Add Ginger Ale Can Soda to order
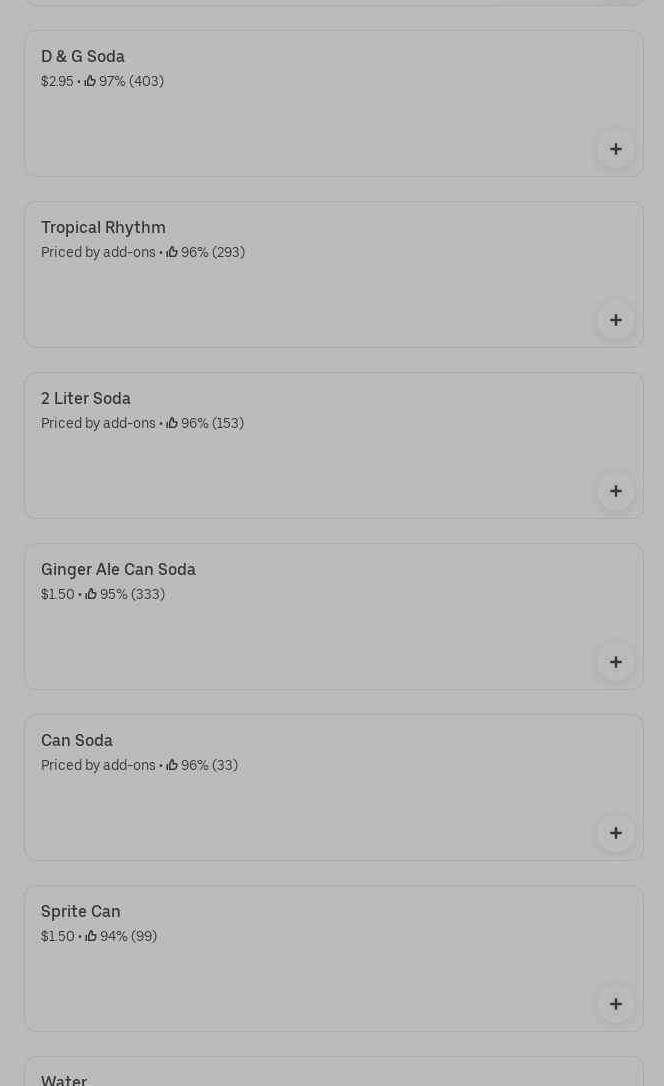664x1086 pixels. (615, 662)
